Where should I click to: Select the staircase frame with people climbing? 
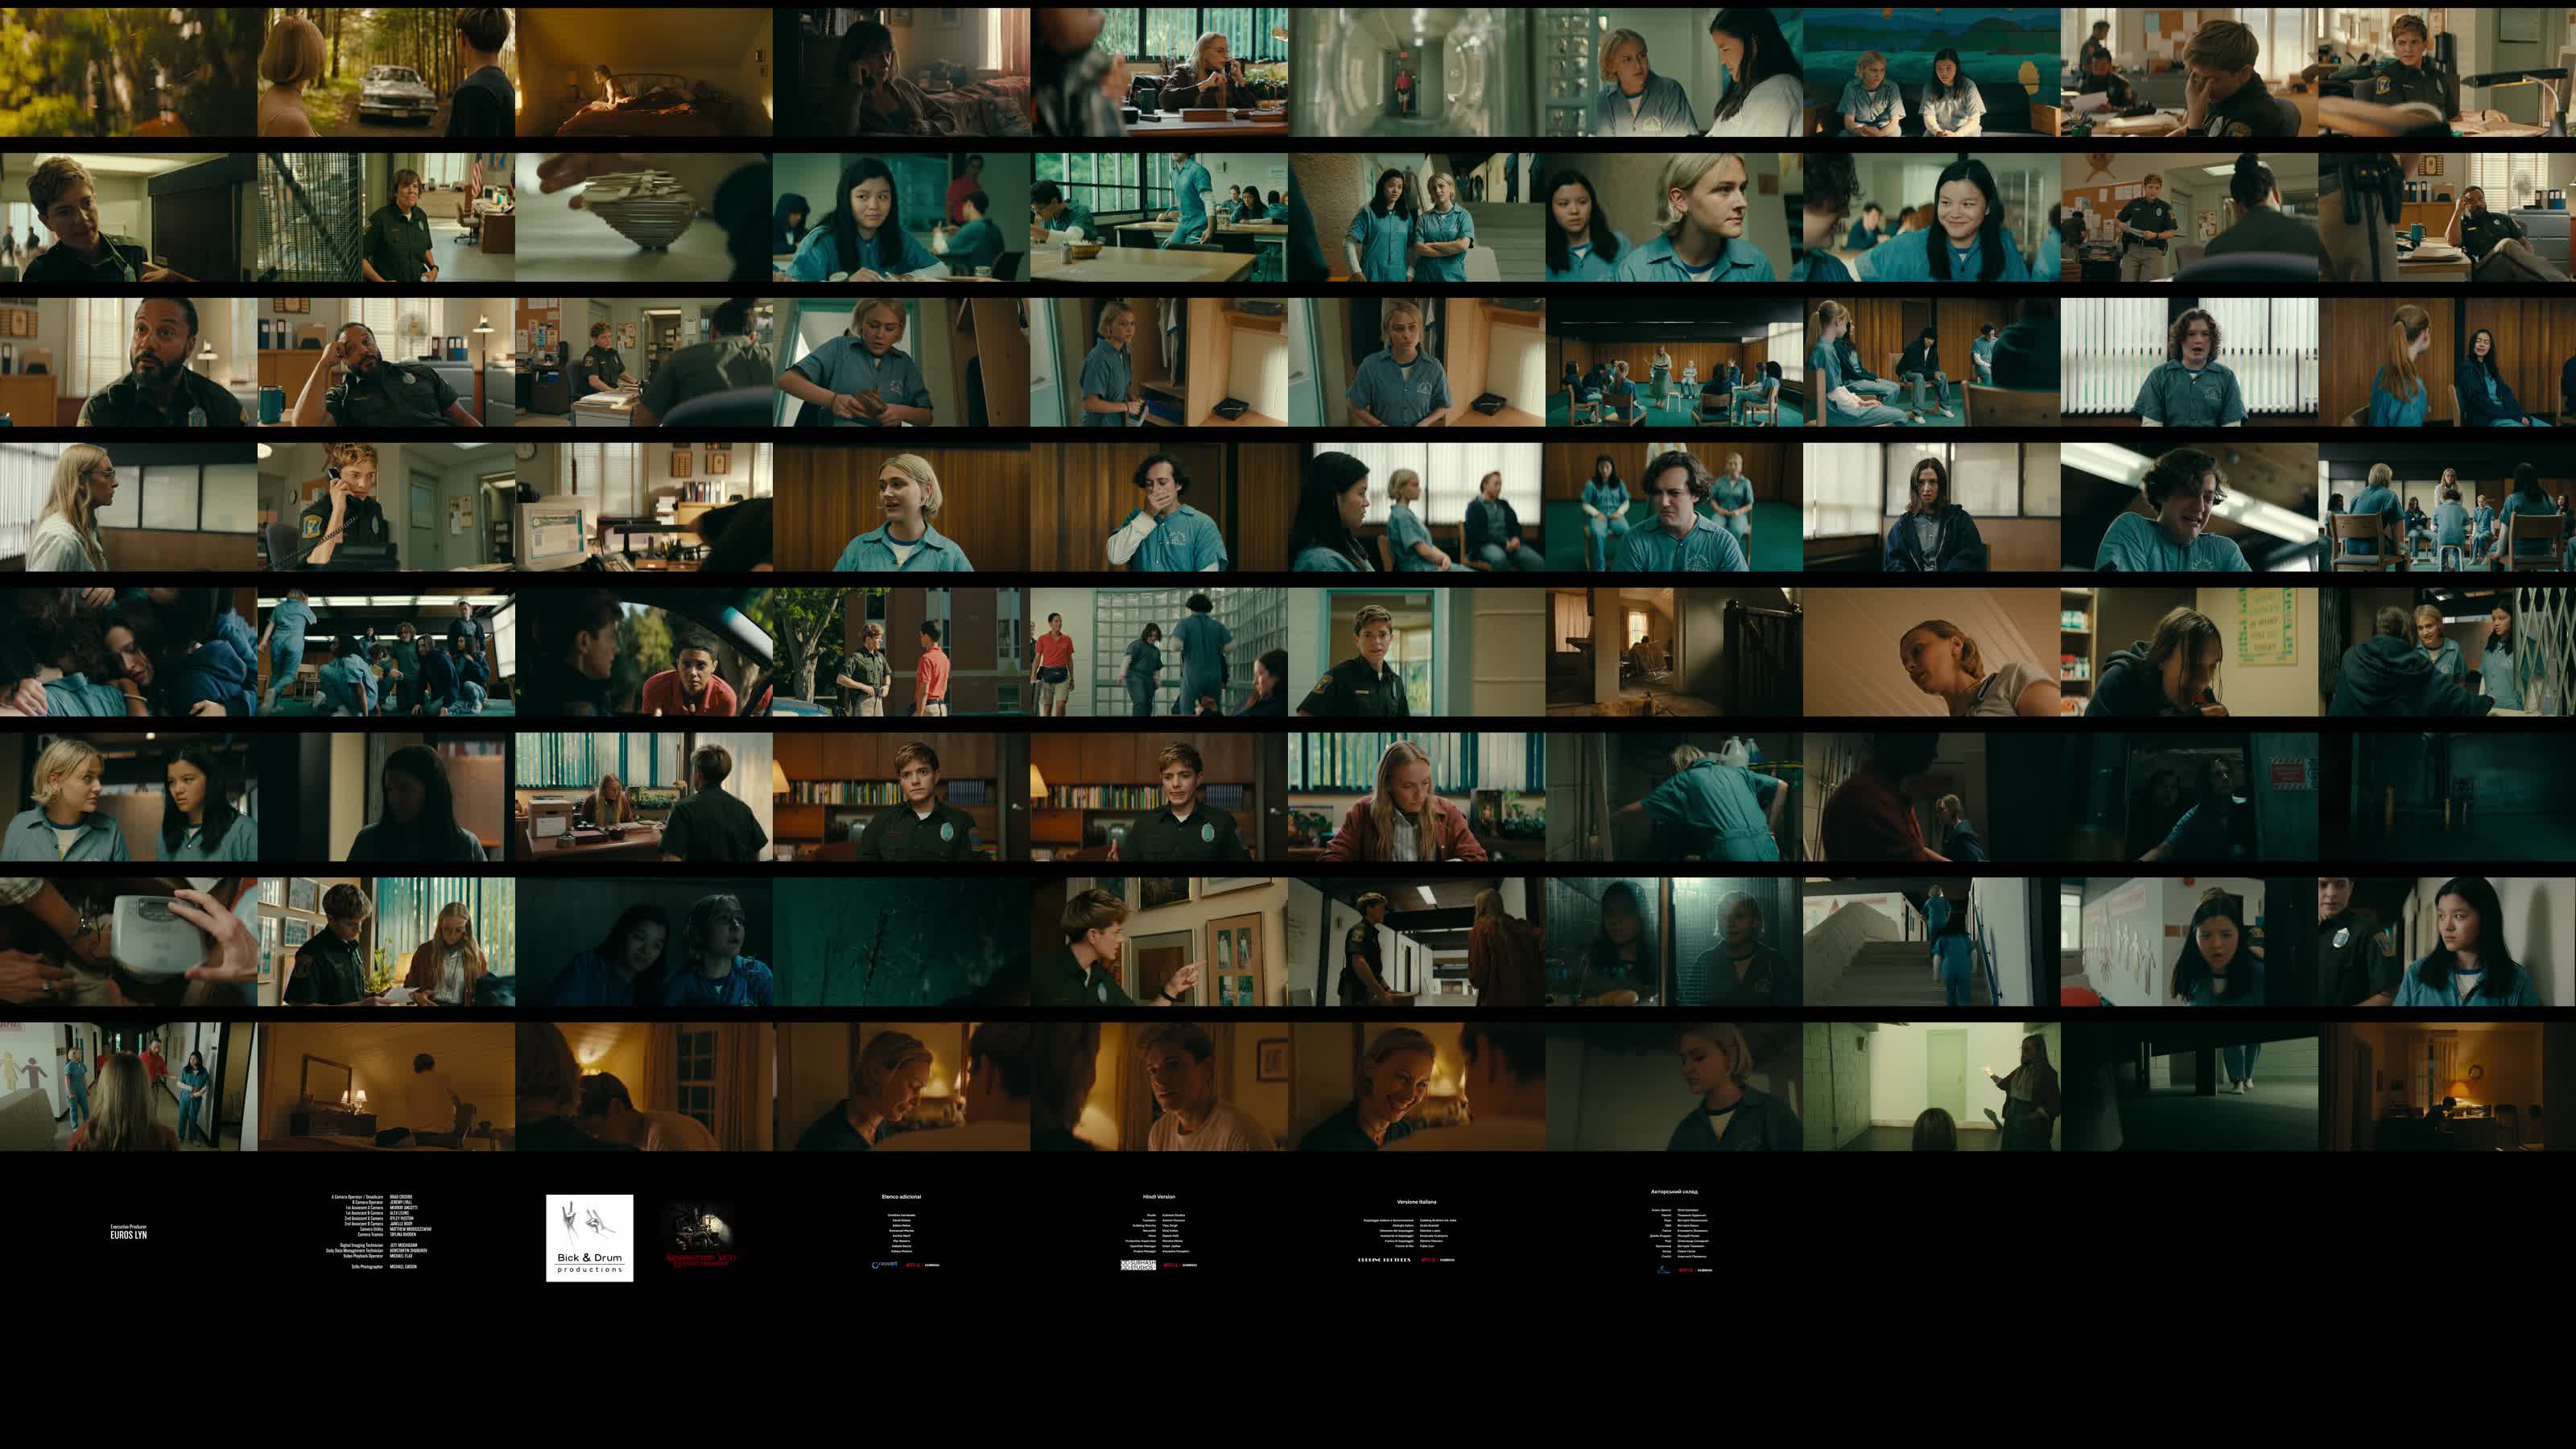tap(1931, 942)
